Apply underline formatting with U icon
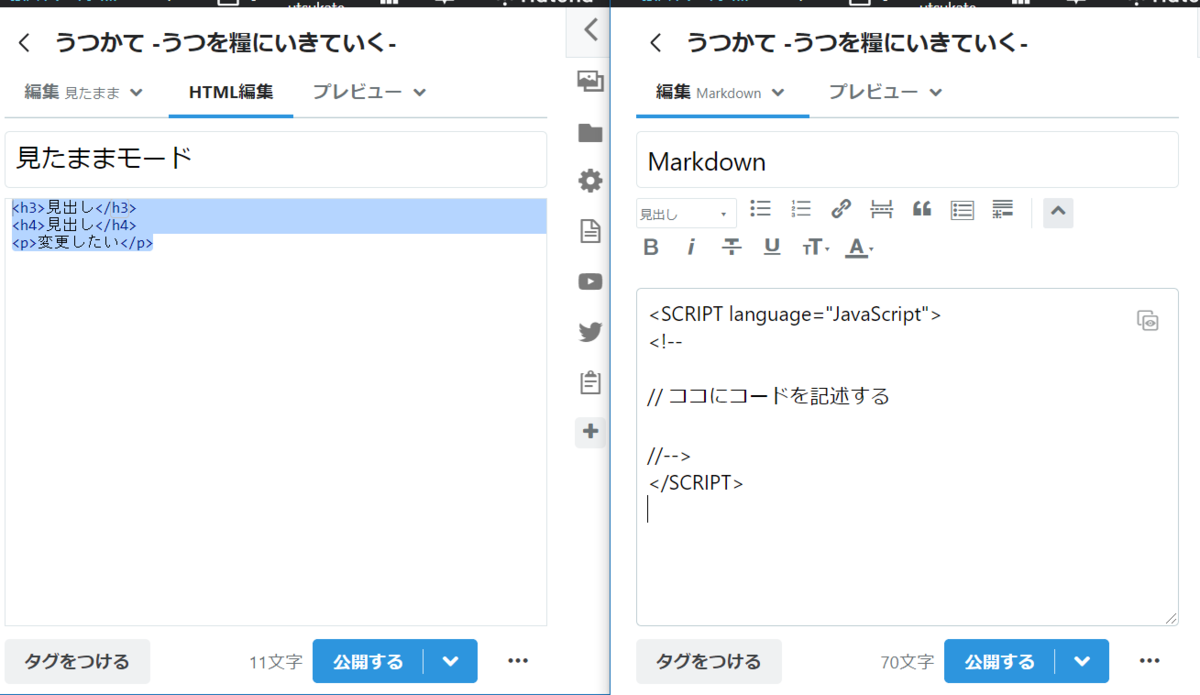The height and width of the screenshot is (695, 1200). pyautogui.click(x=772, y=247)
